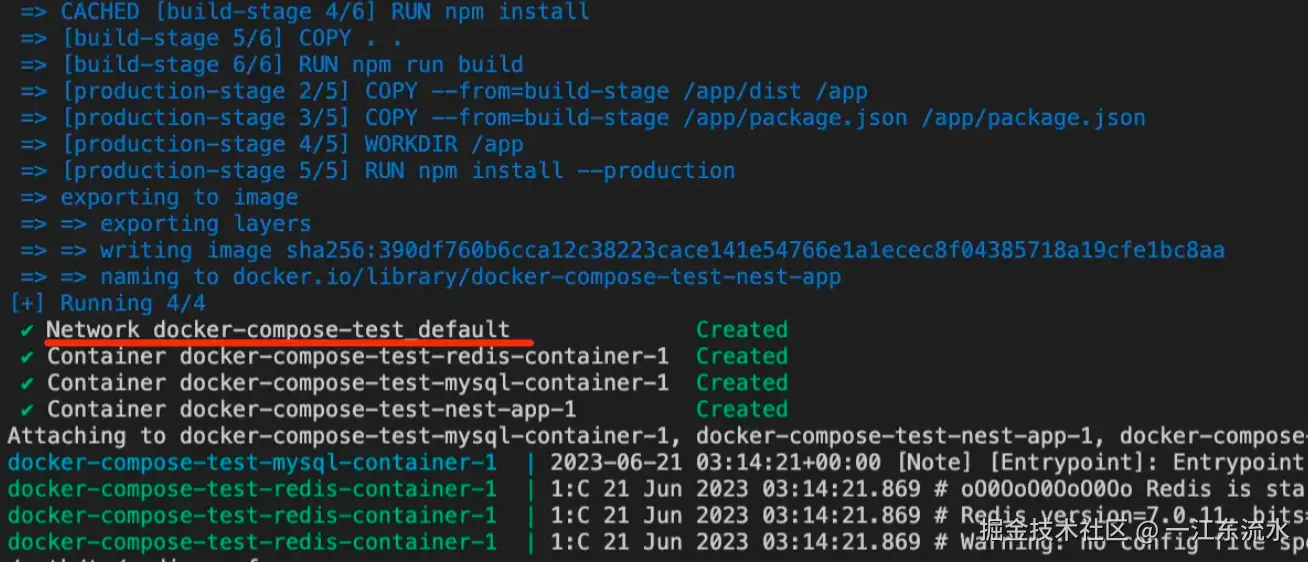Click the 掘金技术社区 watermark text
This screenshot has height=562, width=1308.
coord(1052,529)
